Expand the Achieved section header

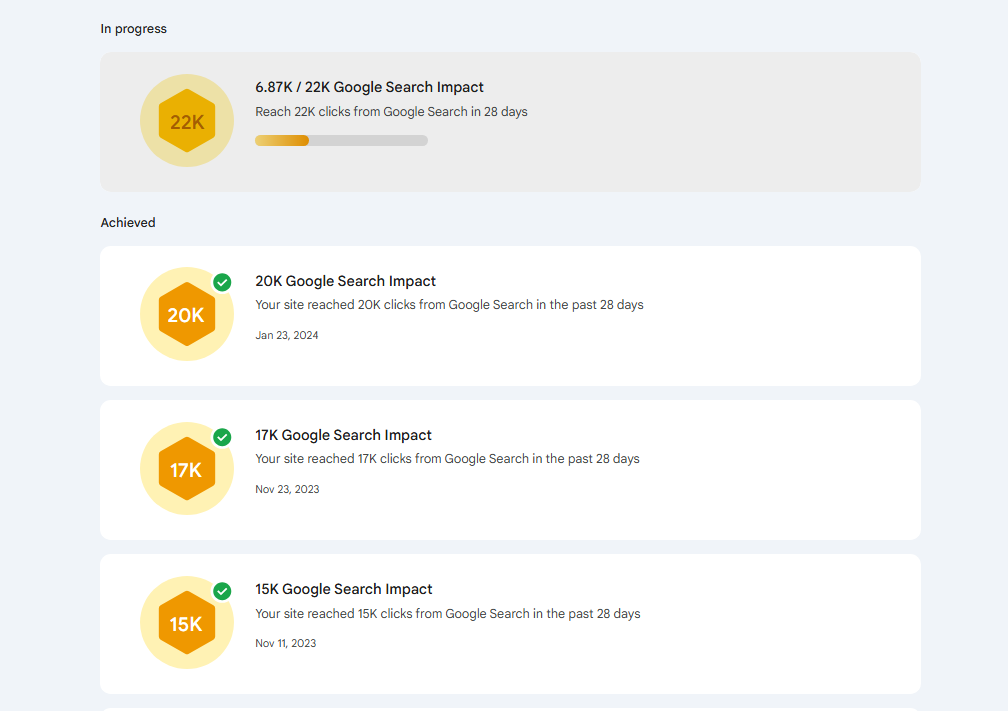(x=128, y=222)
